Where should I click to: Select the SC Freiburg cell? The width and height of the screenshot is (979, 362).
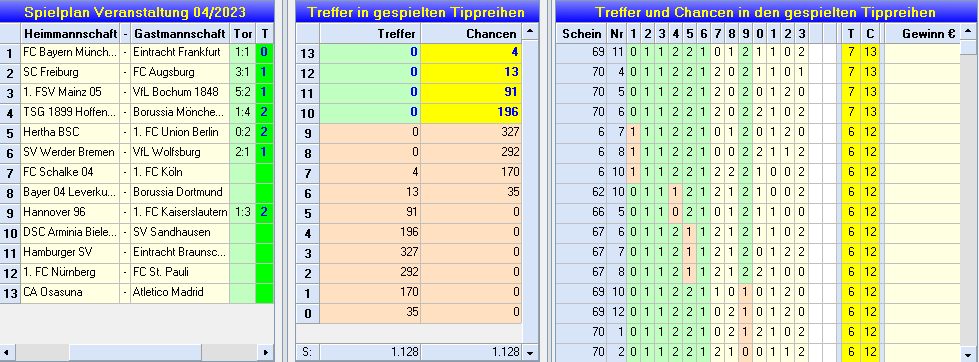click(x=70, y=73)
